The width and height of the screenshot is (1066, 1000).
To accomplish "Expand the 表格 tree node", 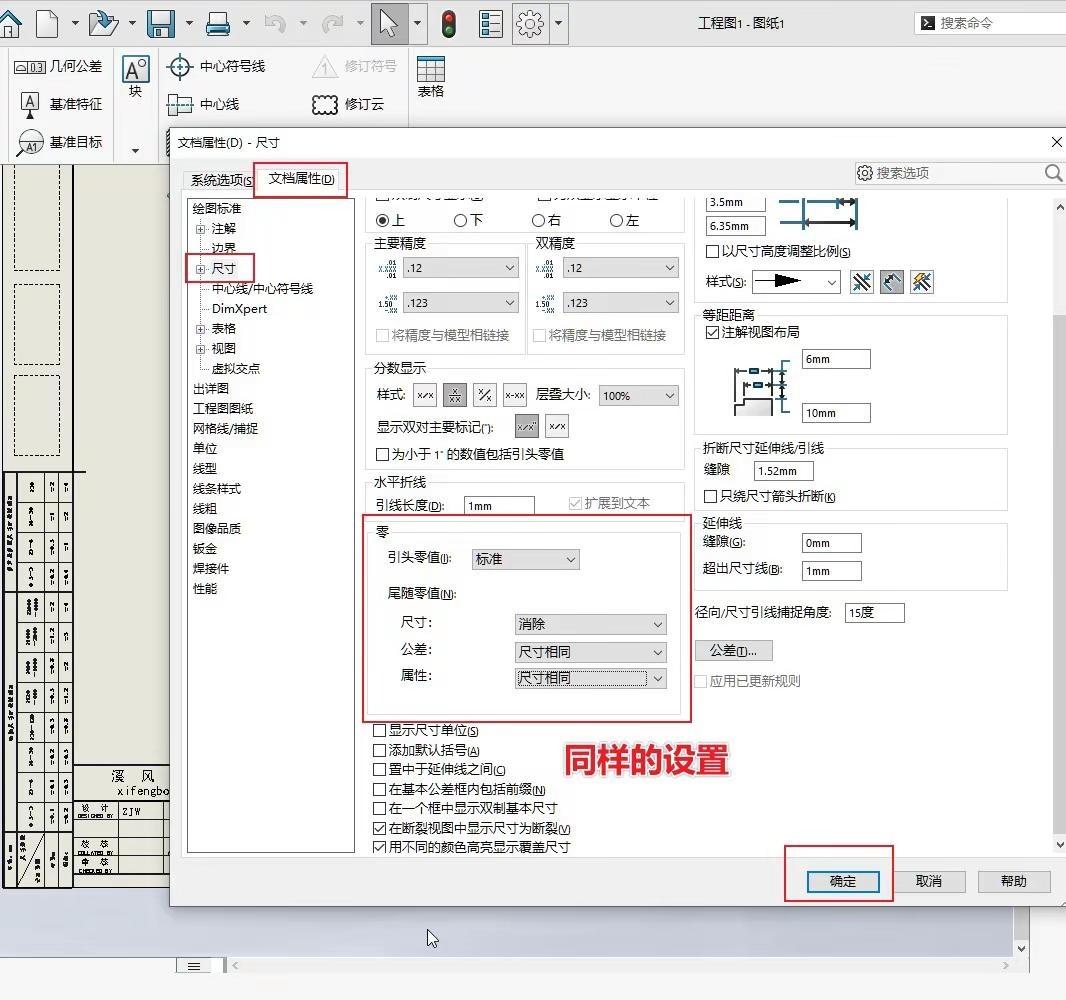I will 201,329.
